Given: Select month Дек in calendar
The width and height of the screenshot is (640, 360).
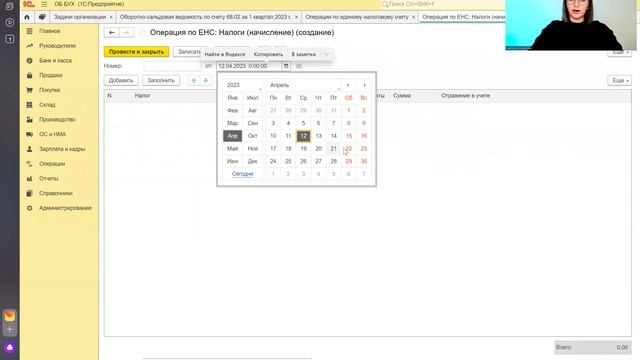Looking at the screenshot, I should click(253, 161).
